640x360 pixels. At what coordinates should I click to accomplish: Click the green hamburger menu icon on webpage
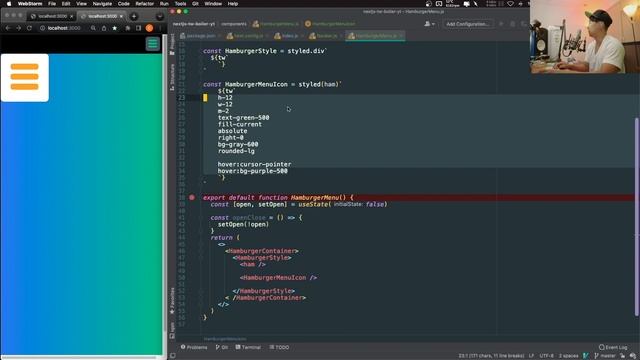(153, 44)
